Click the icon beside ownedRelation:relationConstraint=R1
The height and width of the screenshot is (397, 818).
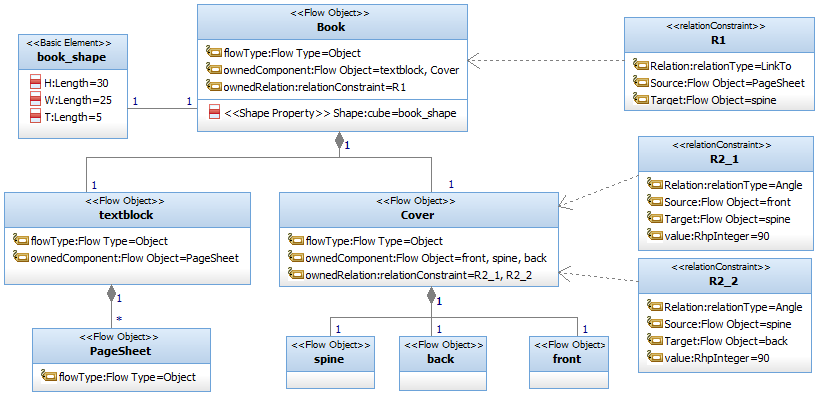(214, 86)
